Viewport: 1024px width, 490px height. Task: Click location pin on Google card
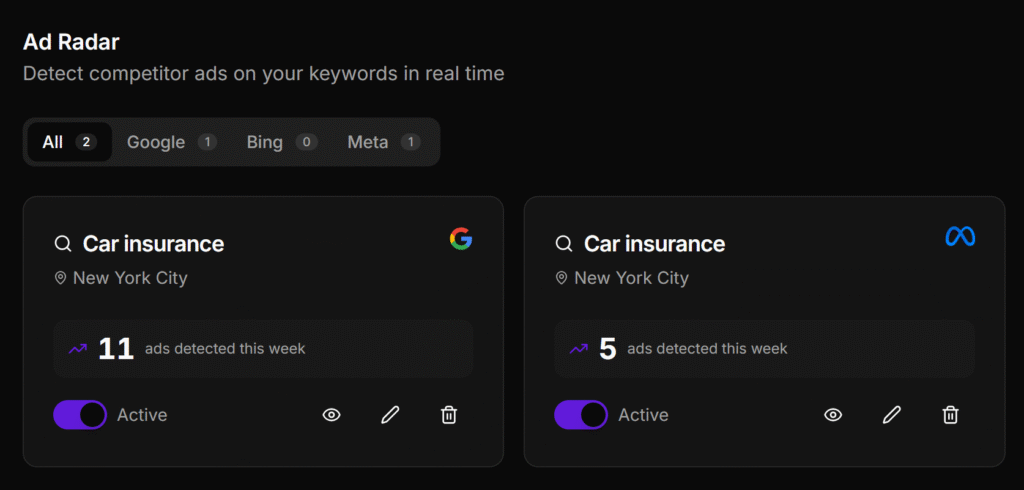click(61, 278)
